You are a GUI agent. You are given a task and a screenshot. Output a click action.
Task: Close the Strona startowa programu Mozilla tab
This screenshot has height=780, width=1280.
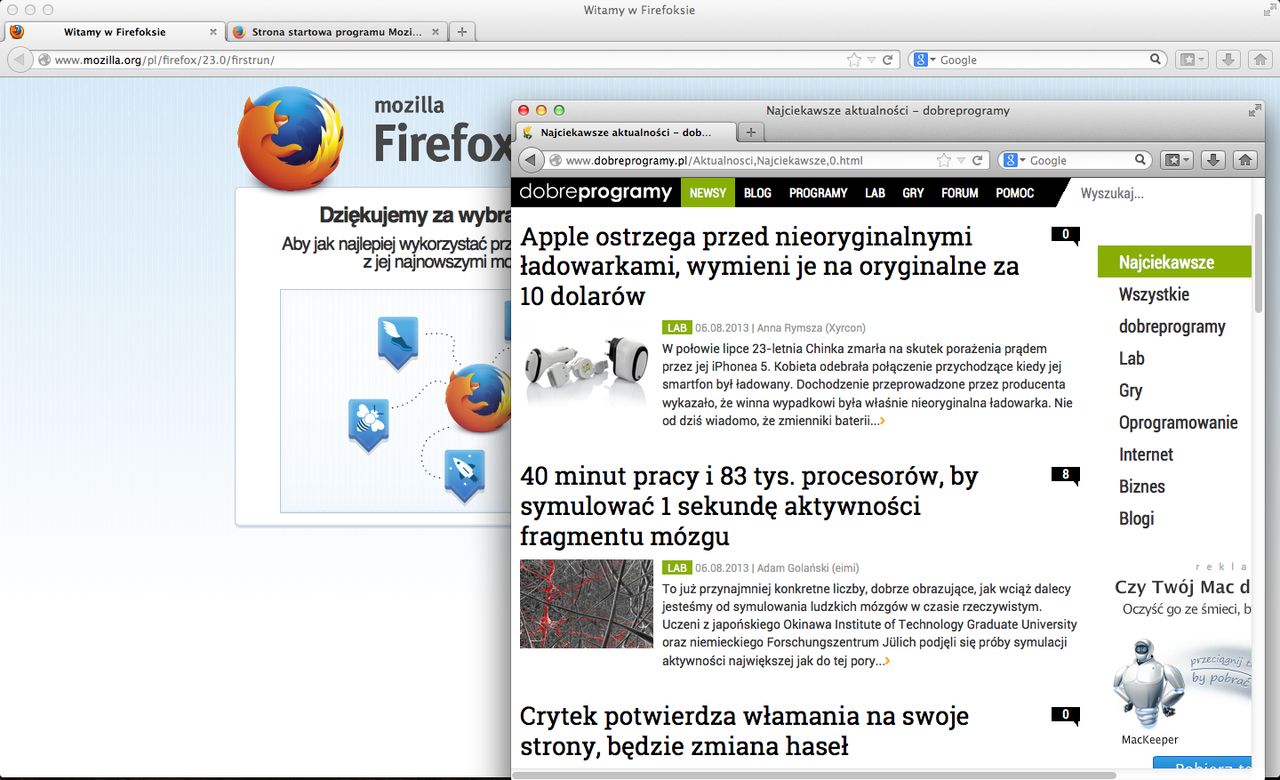436,32
